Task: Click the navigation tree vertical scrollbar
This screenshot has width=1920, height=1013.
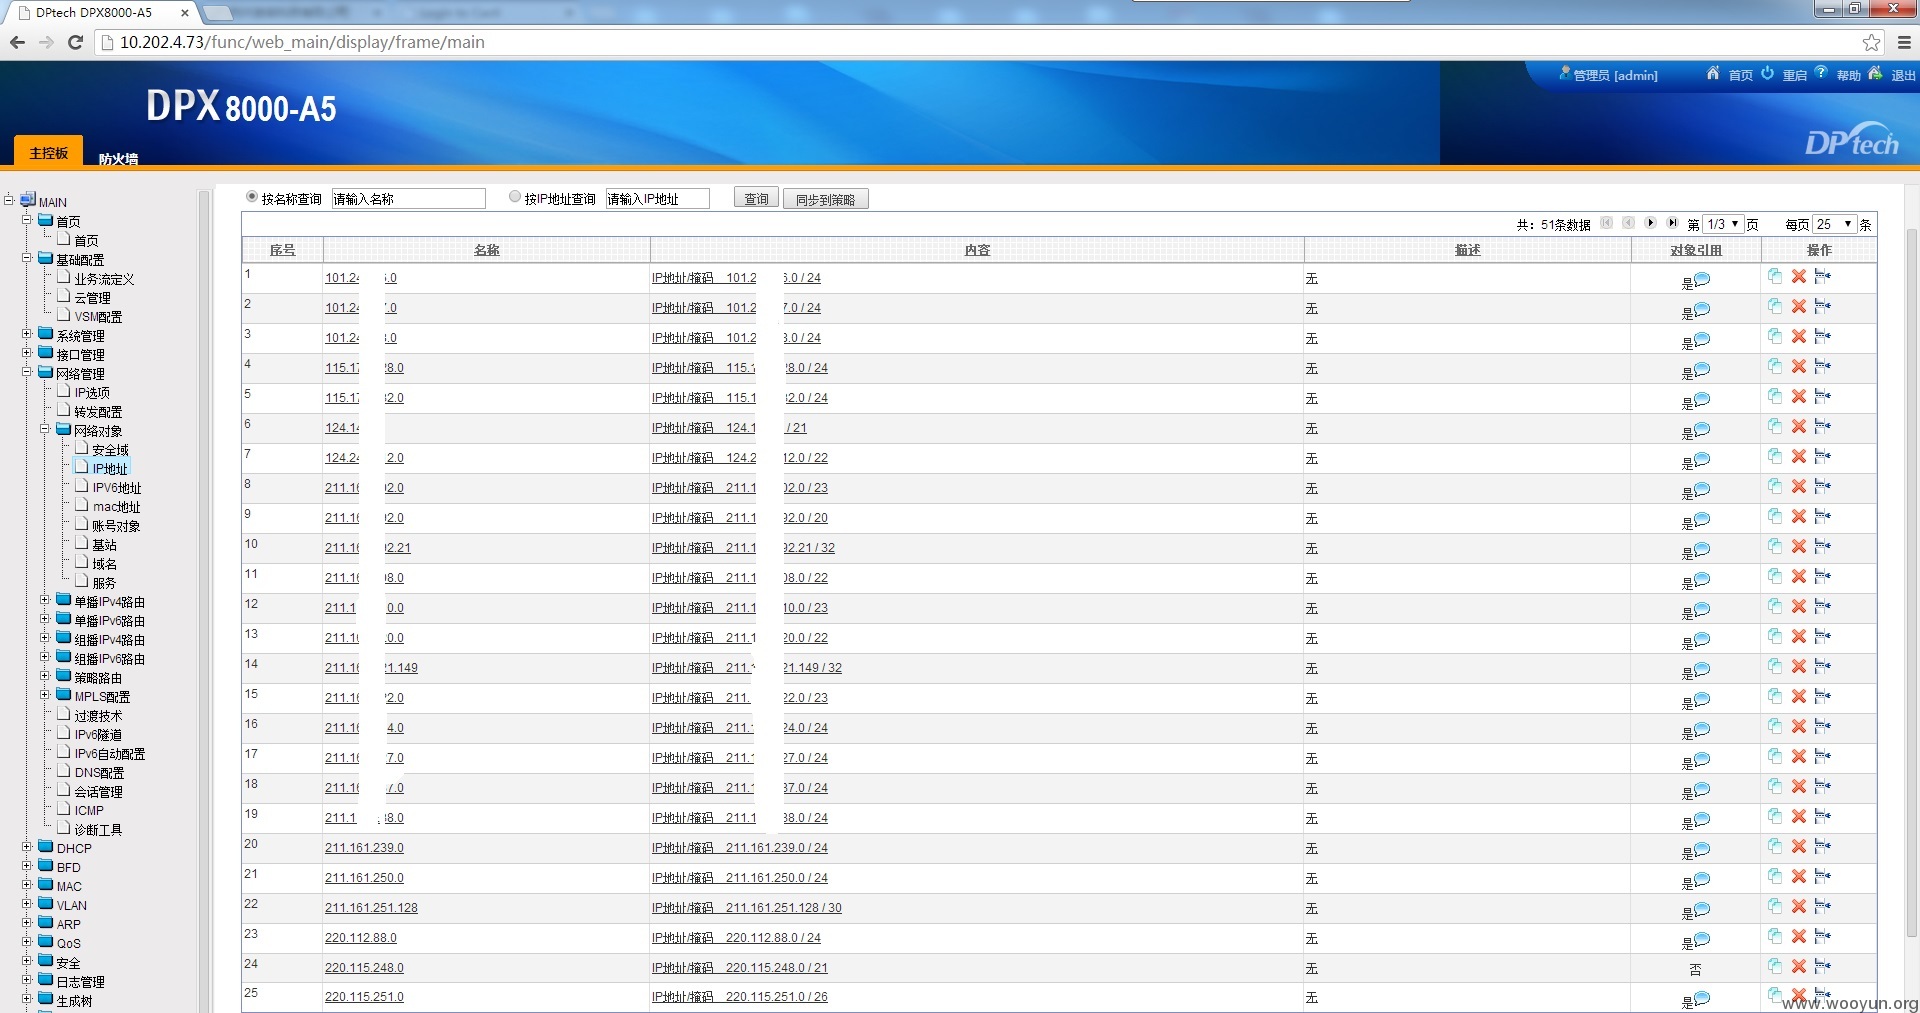Action: [x=204, y=600]
